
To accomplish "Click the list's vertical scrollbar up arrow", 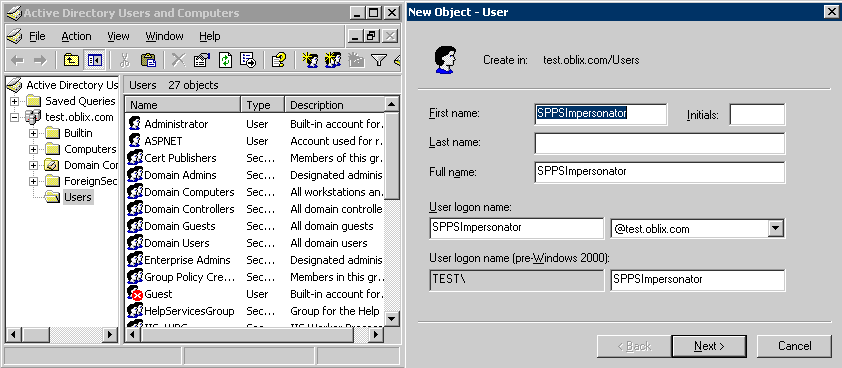I will [x=392, y=104].
